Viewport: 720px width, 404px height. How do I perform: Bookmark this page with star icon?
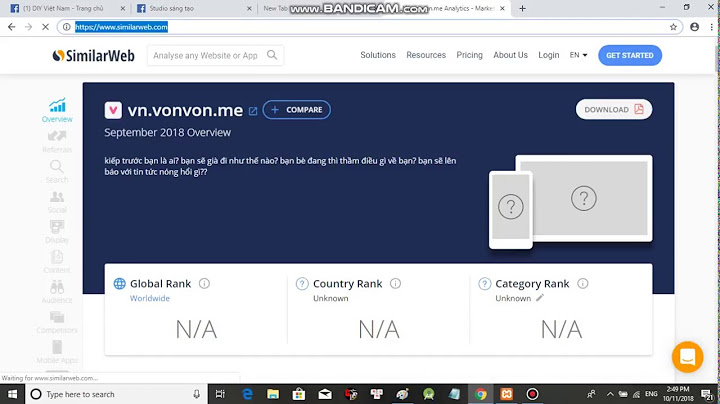click(x=673, y=27)
